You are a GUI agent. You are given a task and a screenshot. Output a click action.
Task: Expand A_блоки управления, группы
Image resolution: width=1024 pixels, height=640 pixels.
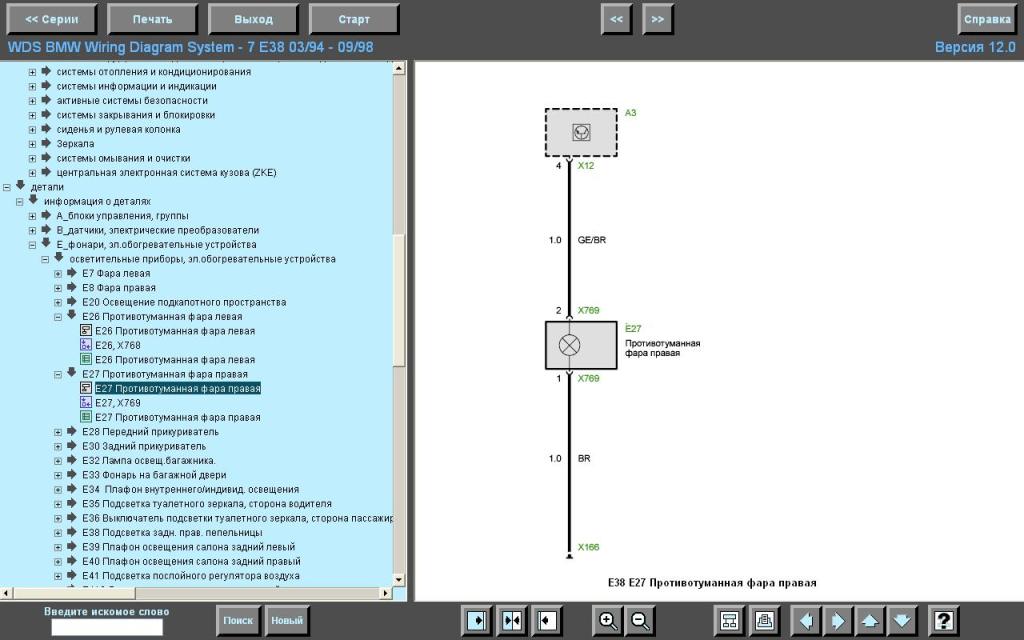pos(32,216)
